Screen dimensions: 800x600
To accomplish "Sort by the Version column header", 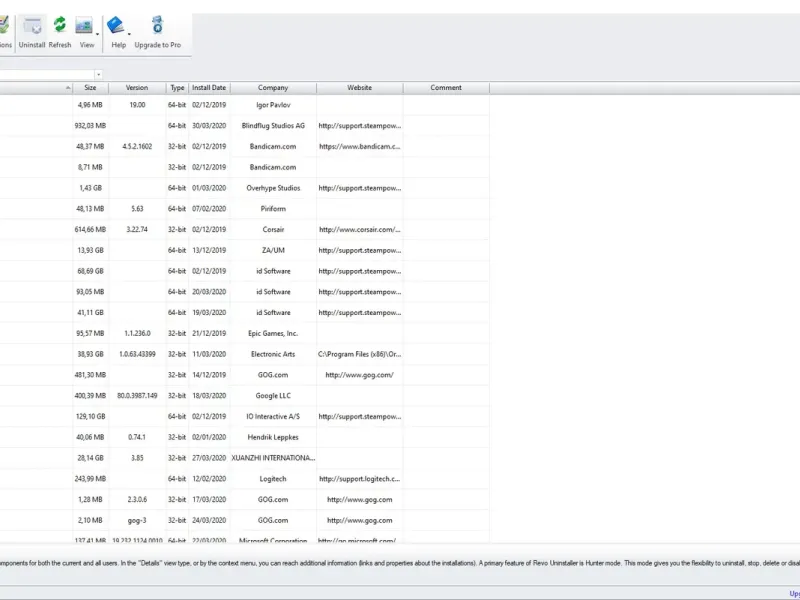I will (137, 88).
